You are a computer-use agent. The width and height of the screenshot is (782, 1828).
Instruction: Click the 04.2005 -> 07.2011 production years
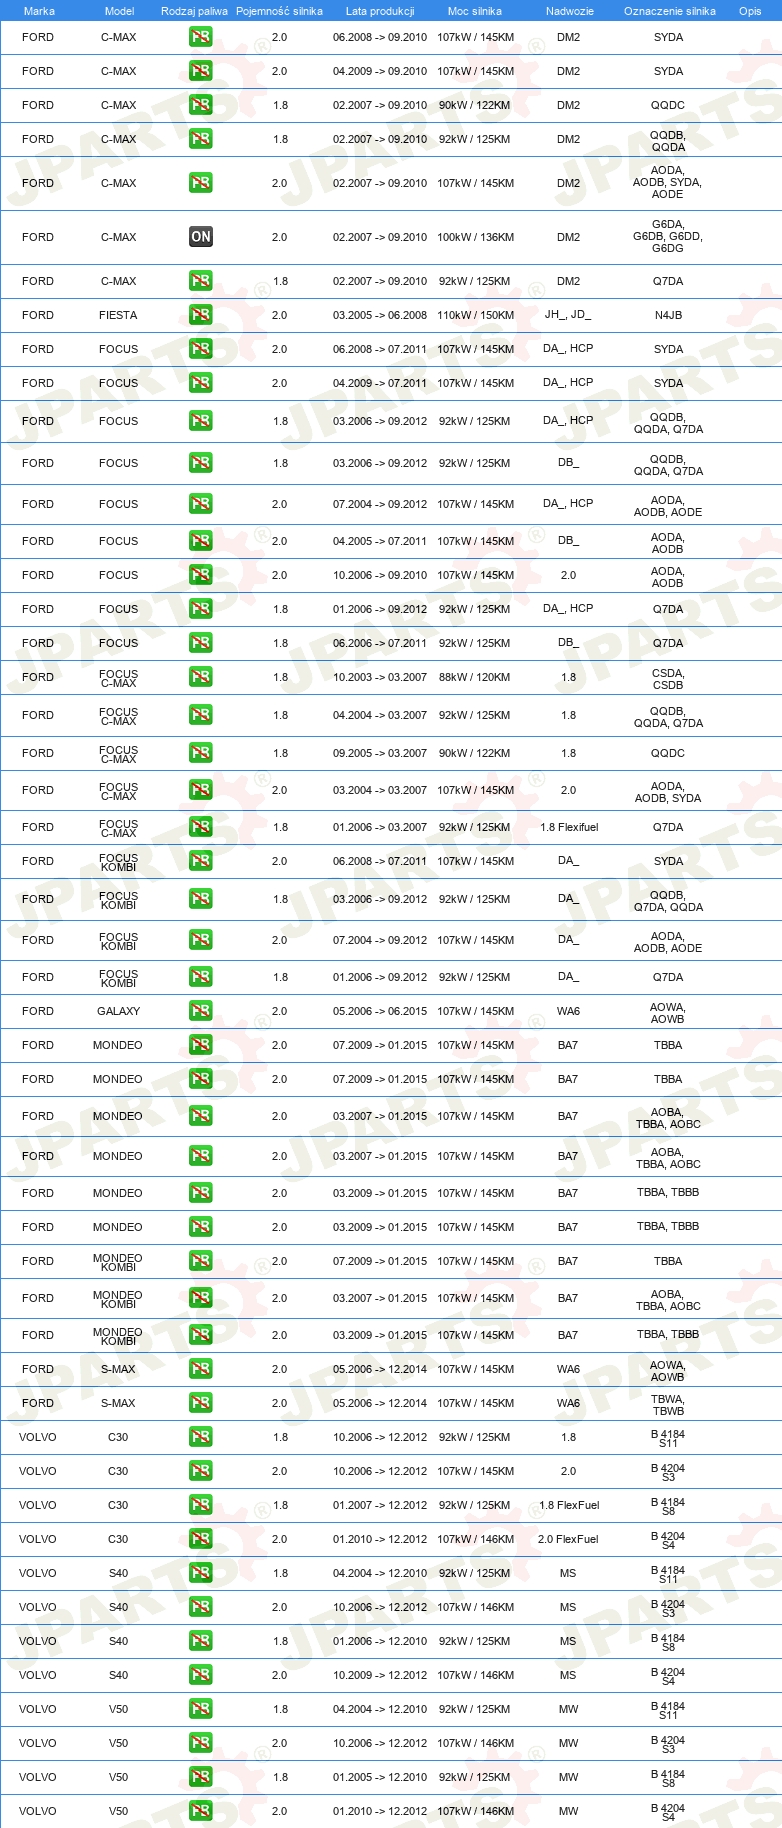[380, 541]
